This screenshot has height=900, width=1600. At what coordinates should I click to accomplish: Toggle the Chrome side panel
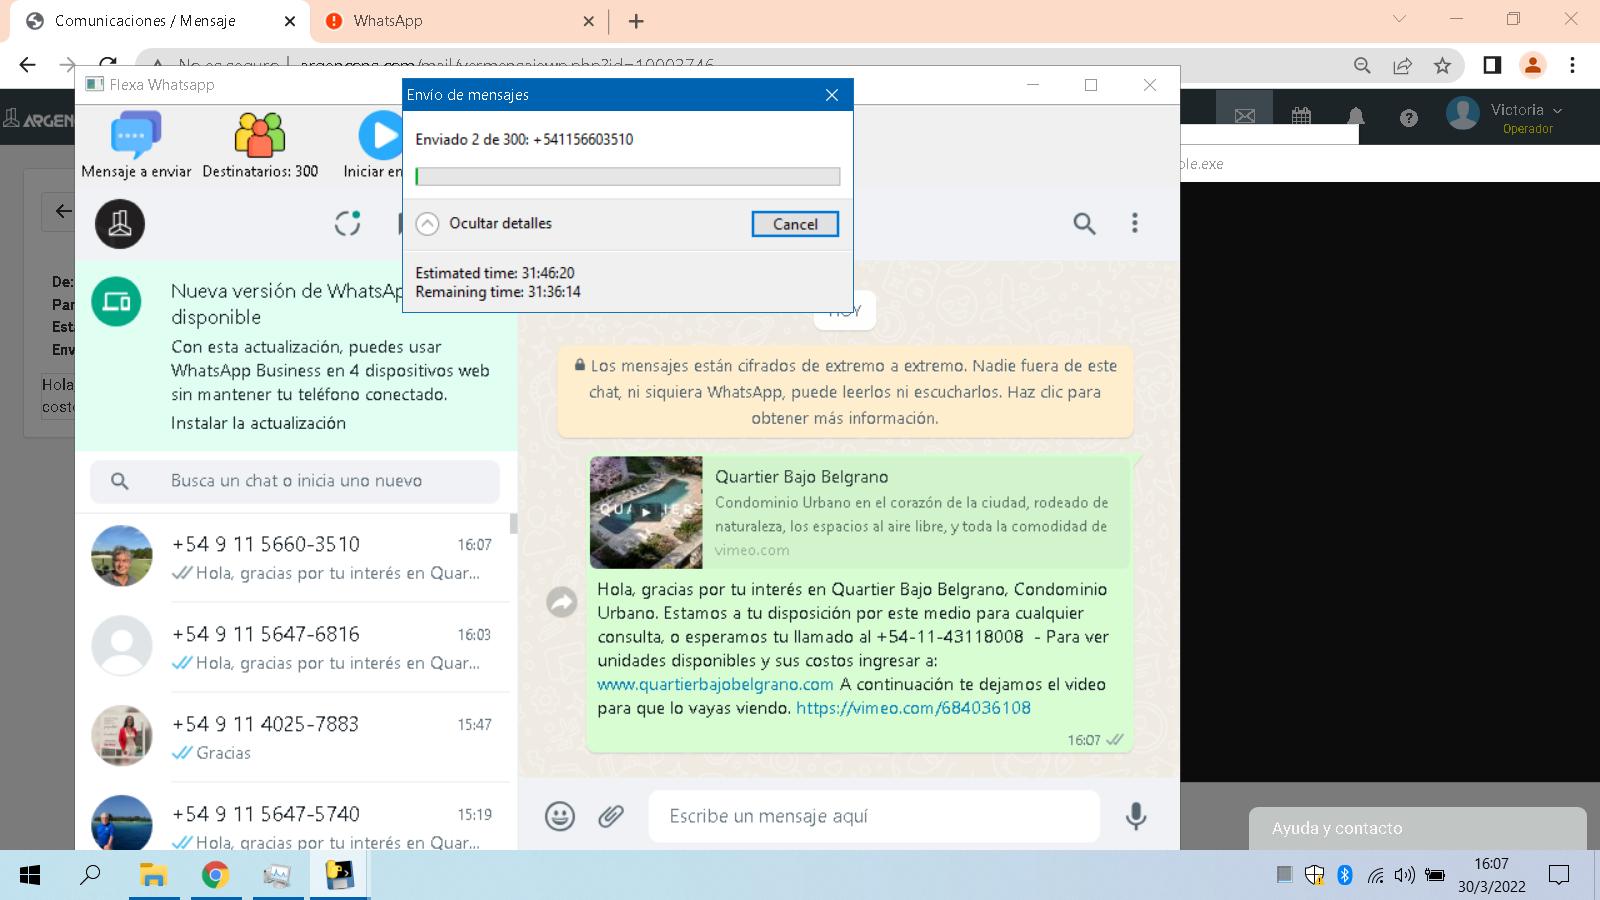point(1492,65)
